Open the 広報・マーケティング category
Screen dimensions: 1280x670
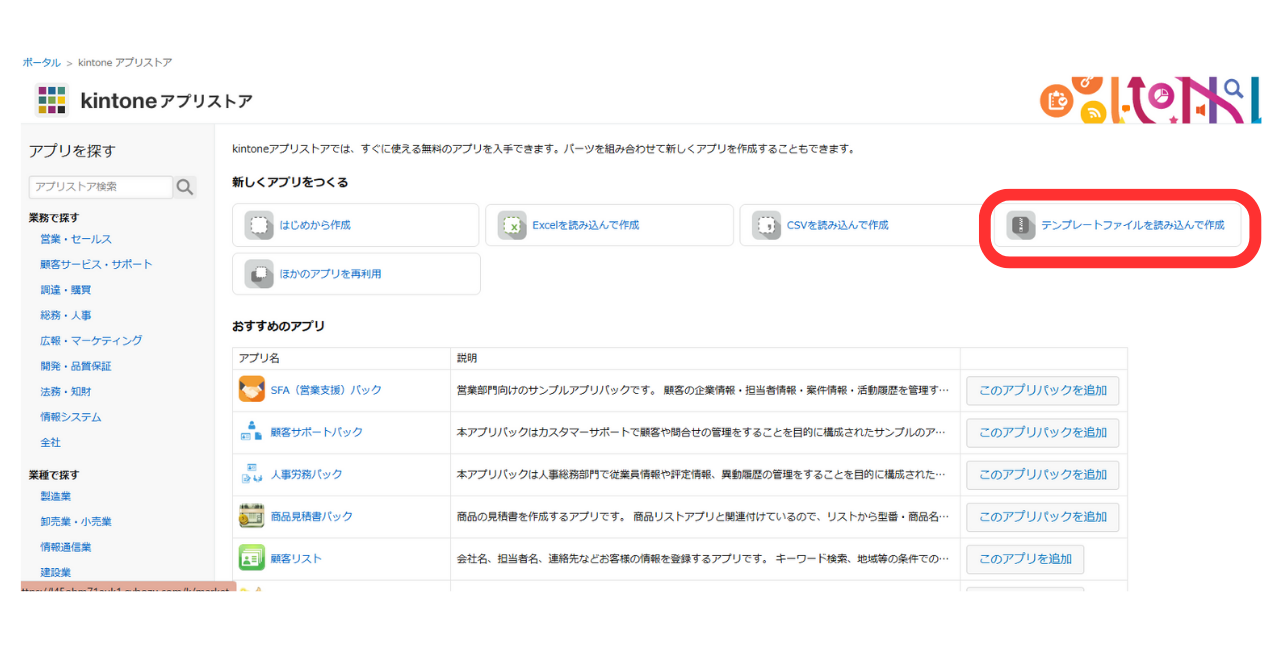coord(91,341)
